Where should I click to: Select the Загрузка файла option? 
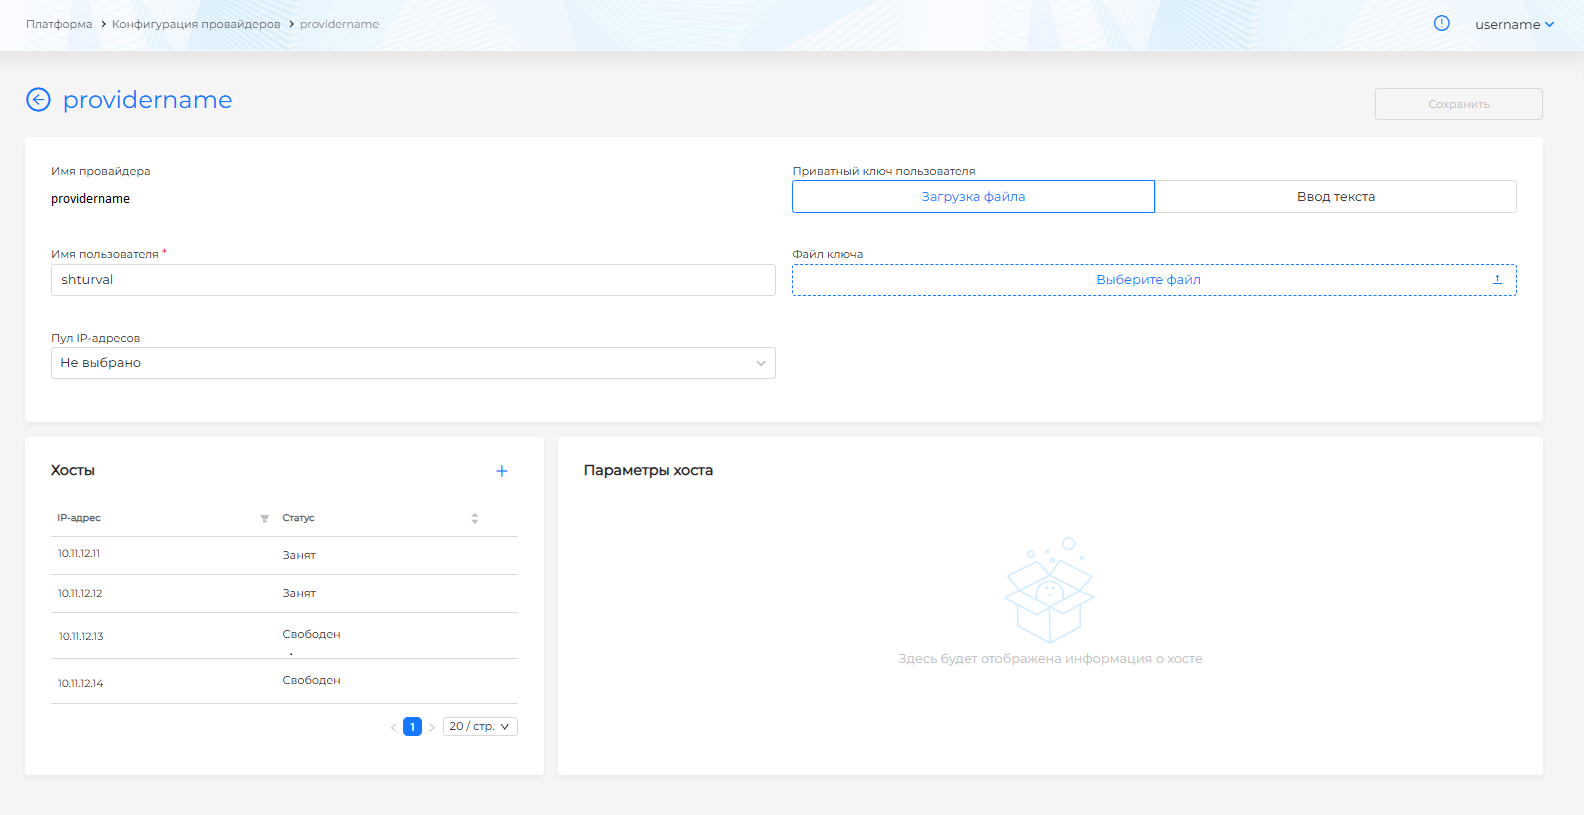(973, 197)
